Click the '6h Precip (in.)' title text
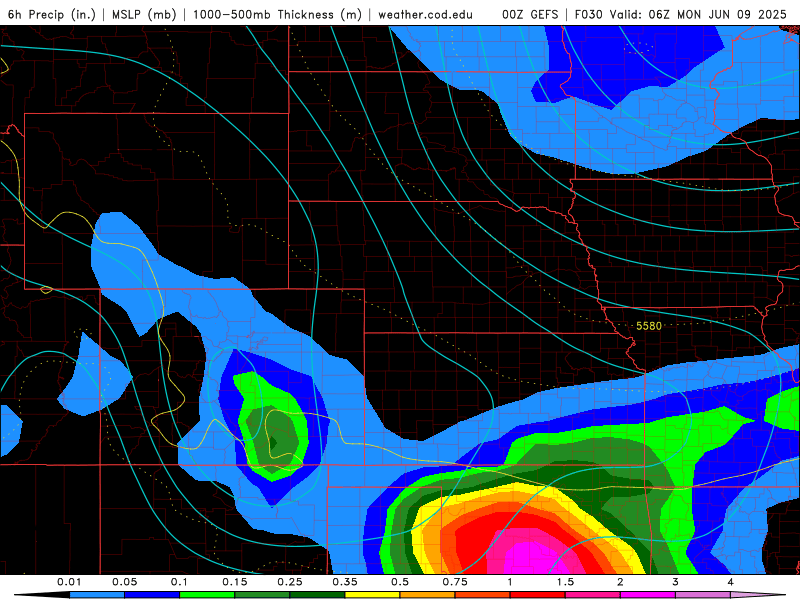Screen dimensions: 800x600 click(x=52, y=14)
